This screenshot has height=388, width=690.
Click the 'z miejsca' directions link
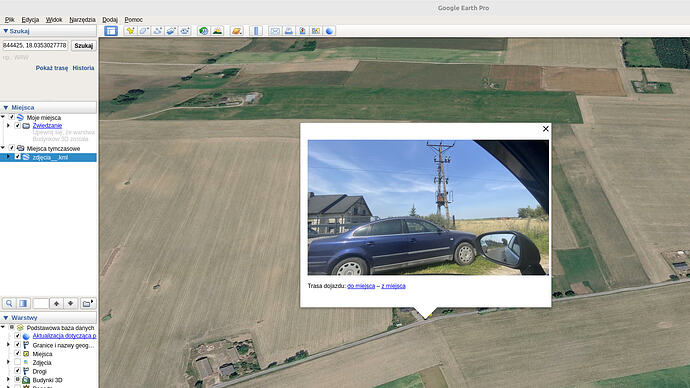[x=393, y=286]
